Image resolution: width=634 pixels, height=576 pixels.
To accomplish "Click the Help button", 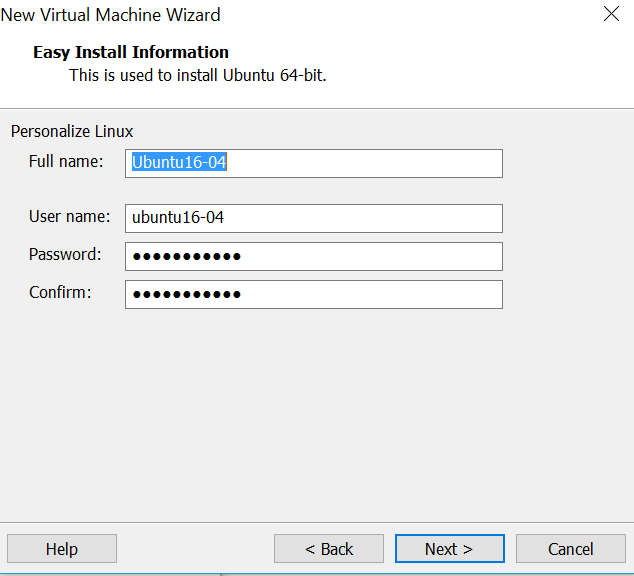I will (x=62, y=549).
